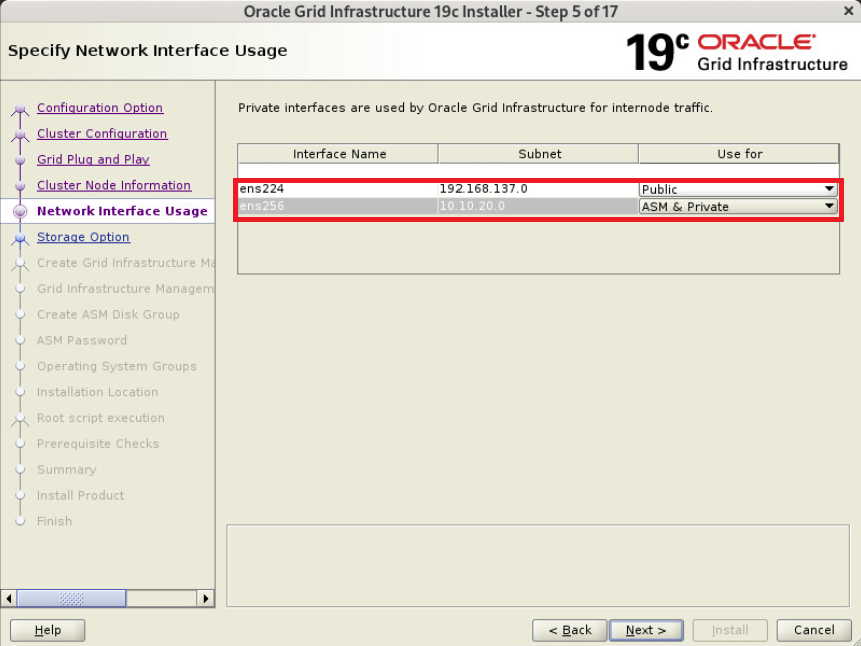Click the Summary step label
This screenshot has width=861, height=646.
[66, 469]
